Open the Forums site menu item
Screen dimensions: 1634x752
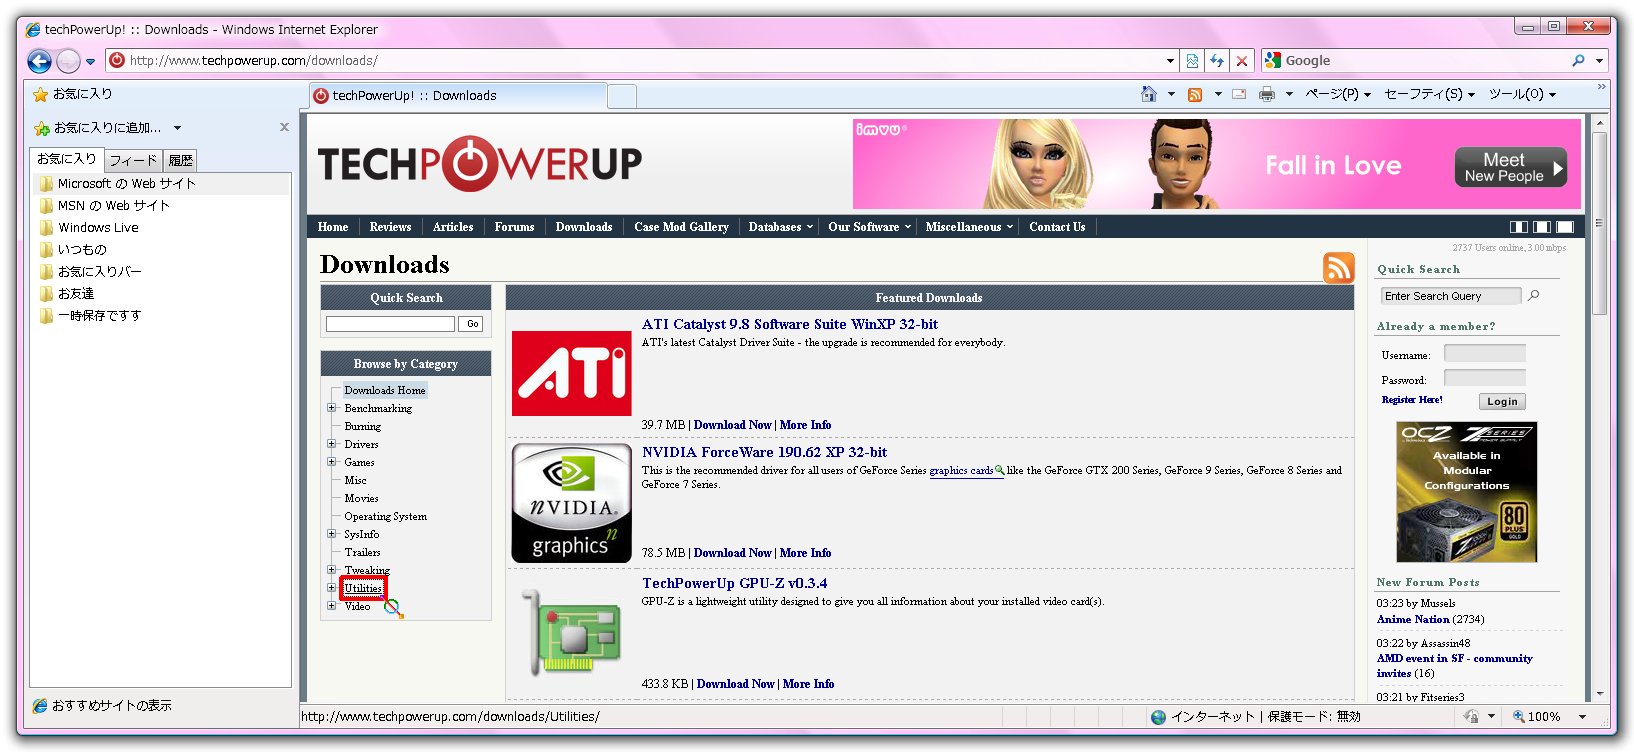(514, 227)
